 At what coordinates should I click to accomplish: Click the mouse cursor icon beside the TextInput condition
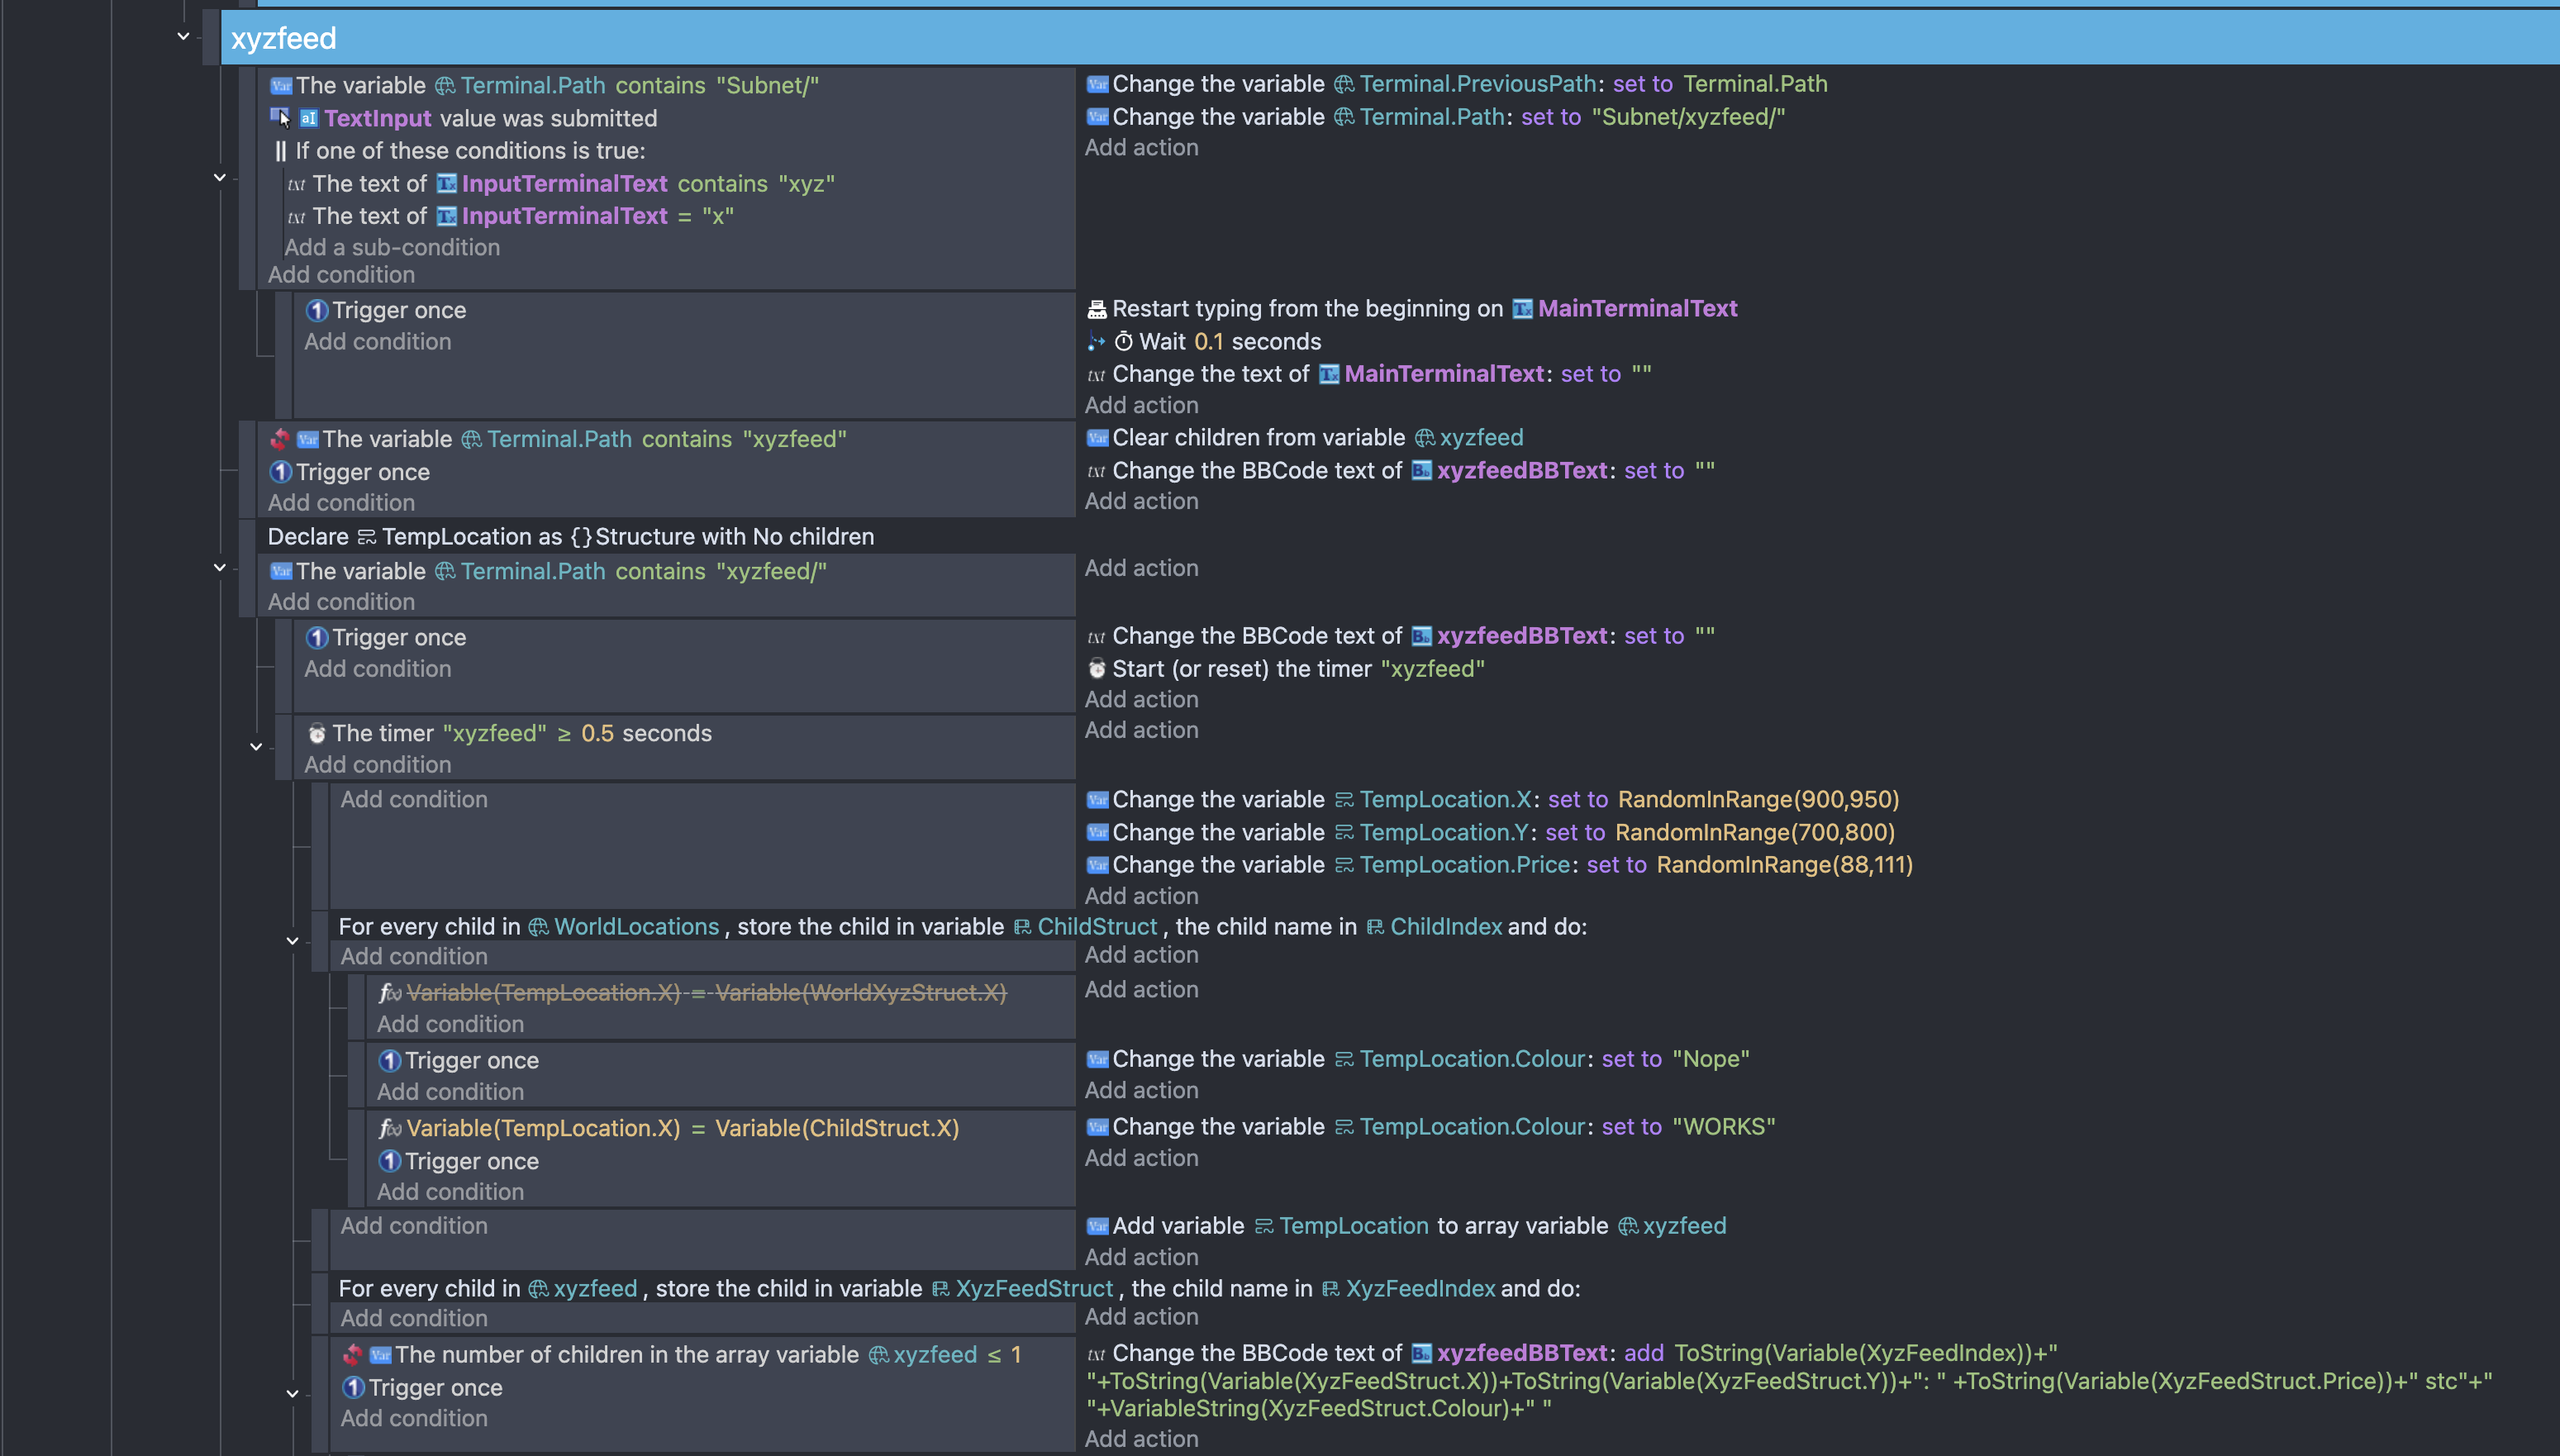281,117
